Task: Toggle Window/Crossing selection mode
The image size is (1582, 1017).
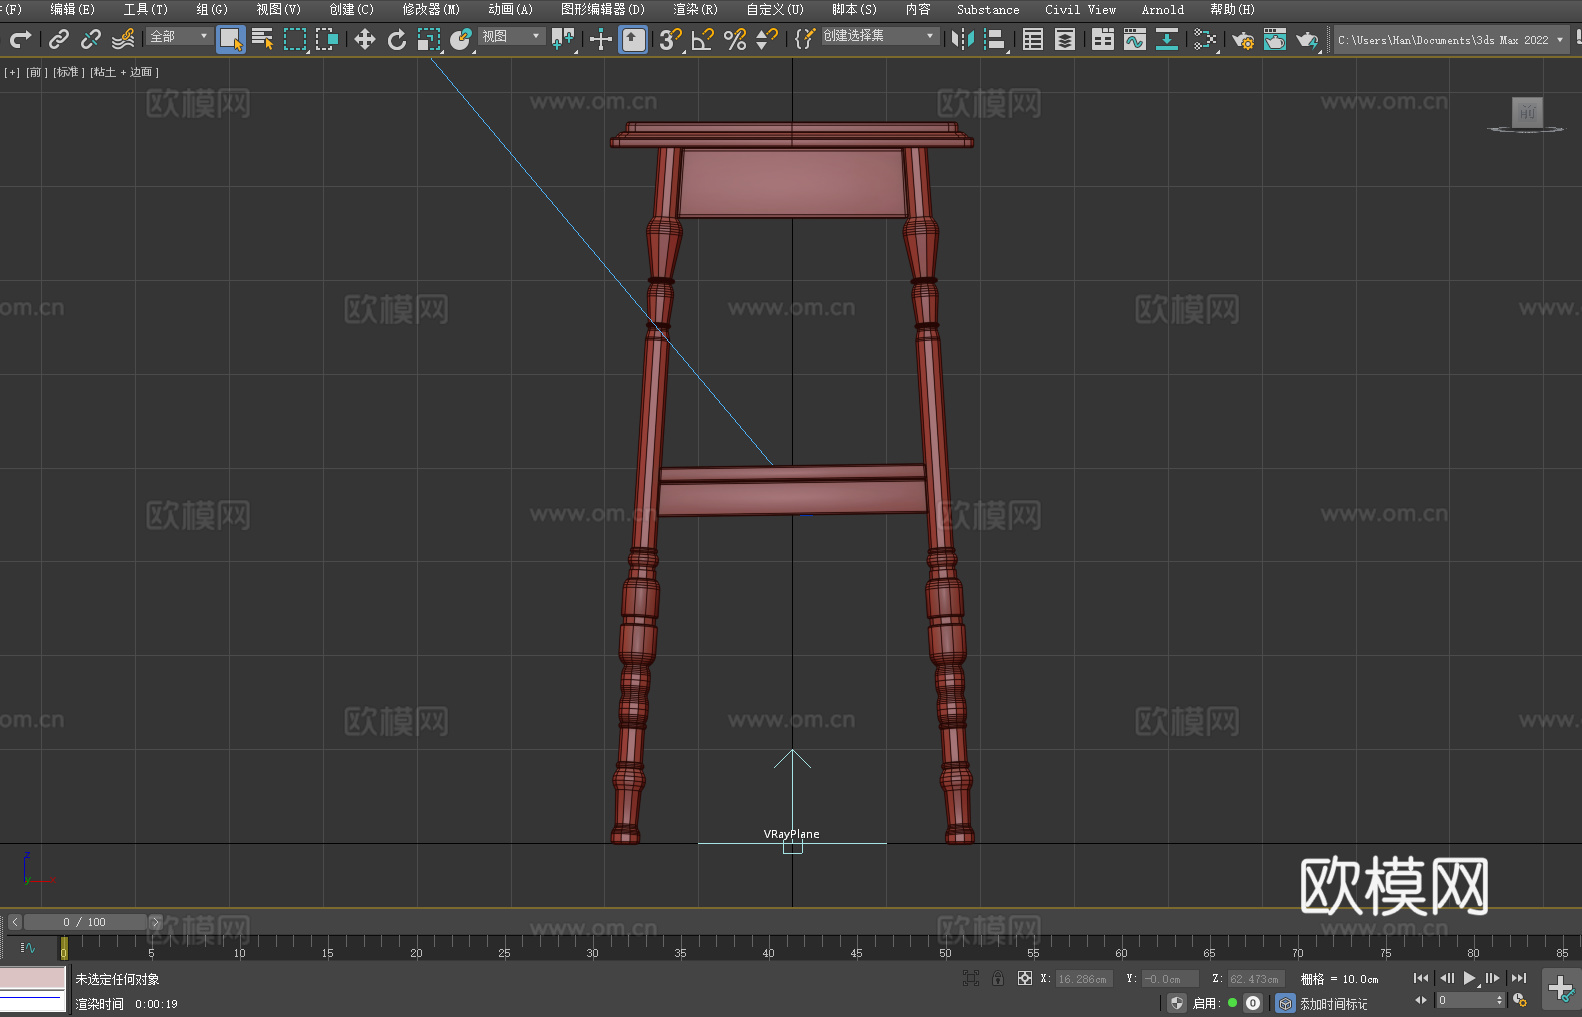Action: point(327,39)
